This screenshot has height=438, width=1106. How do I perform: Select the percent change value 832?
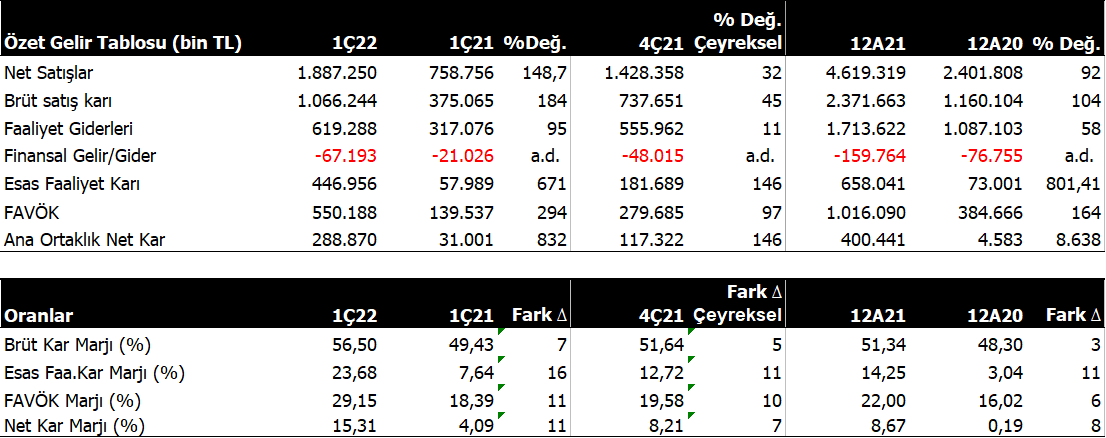click(x=554, y=240)
